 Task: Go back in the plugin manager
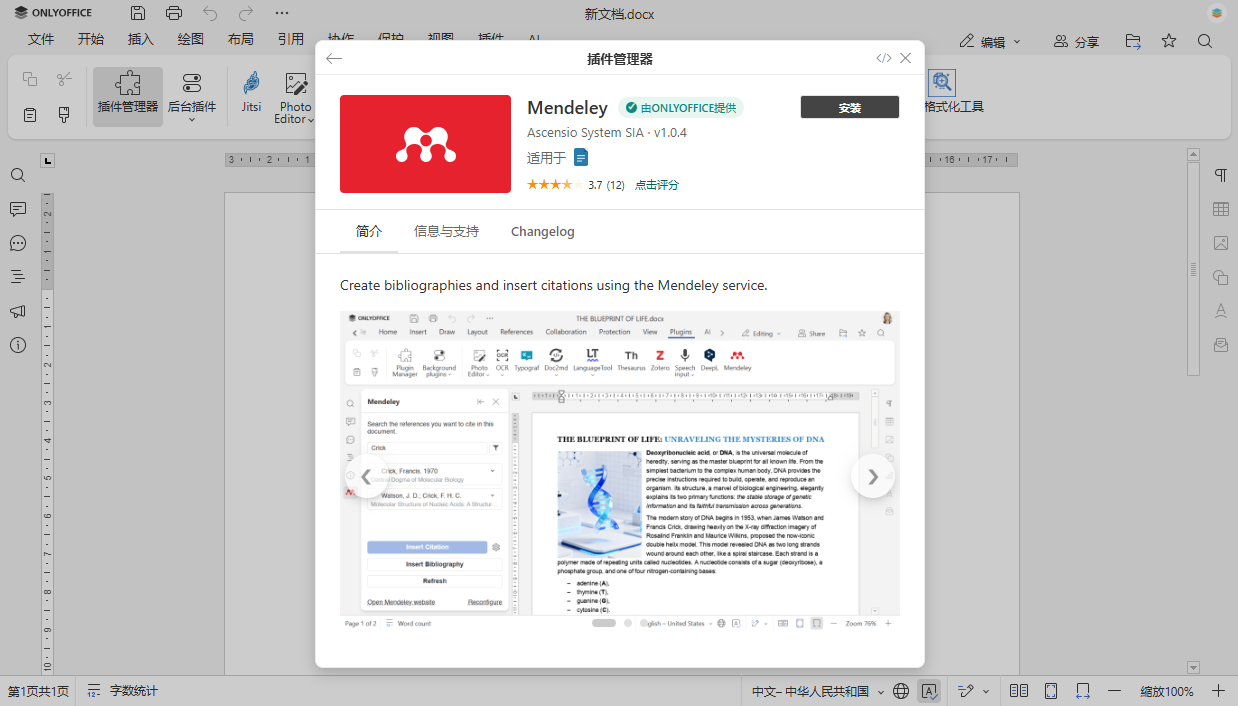point(334,58)
